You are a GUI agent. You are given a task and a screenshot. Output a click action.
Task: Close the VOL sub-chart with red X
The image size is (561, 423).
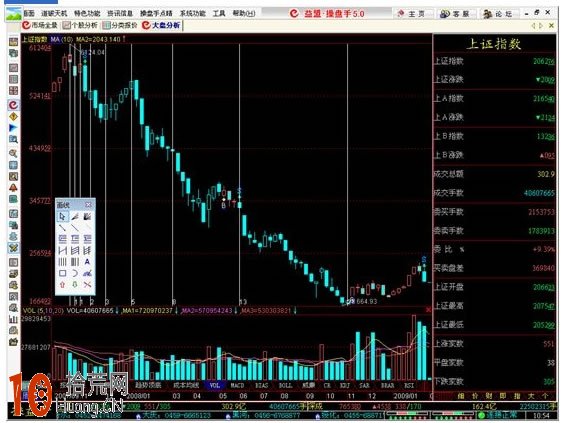coord(428,310)
